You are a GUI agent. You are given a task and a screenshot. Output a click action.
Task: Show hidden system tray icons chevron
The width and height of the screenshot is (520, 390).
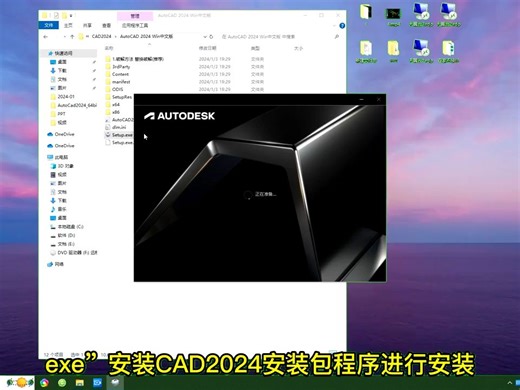tap(509, 383)
